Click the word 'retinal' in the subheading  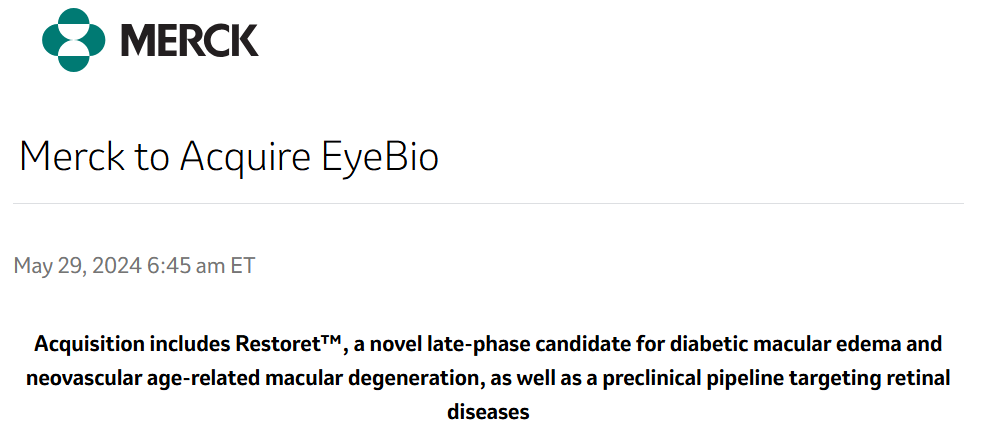pyautogui.click(x=920, y=379)
